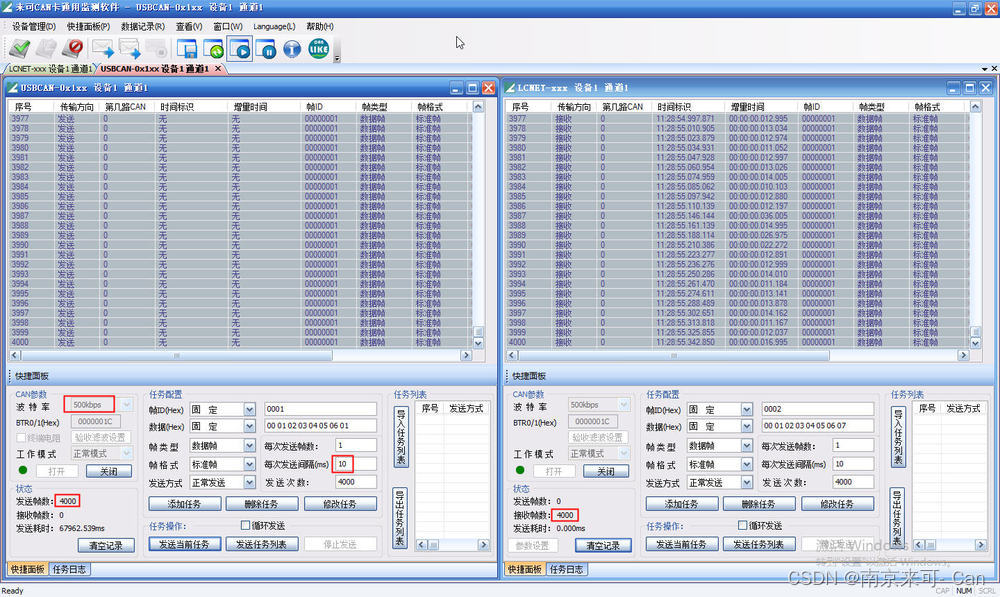Click the LCNET frame list horizontal scrollbar thumb

coord(673,355)
